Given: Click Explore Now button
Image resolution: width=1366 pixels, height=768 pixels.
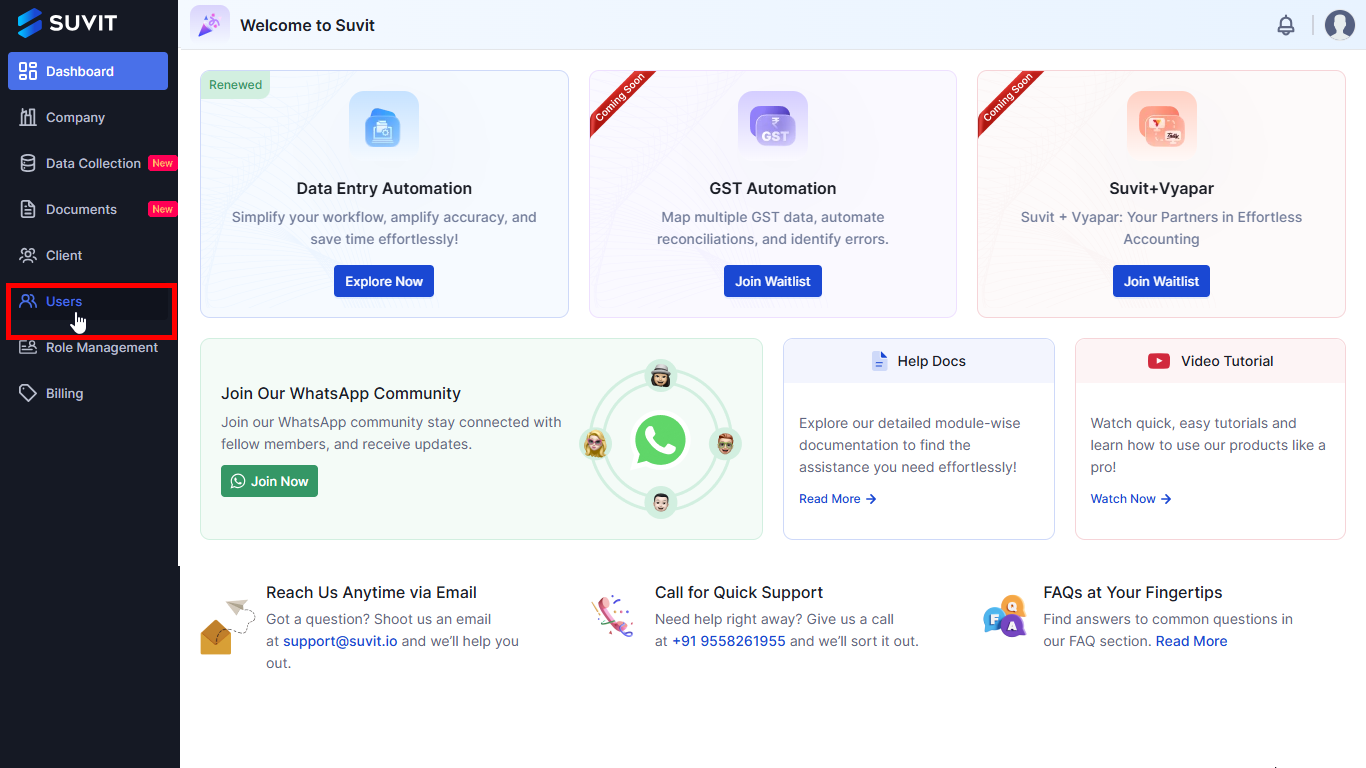Looking at the screenshot, I should click(384, 281).
